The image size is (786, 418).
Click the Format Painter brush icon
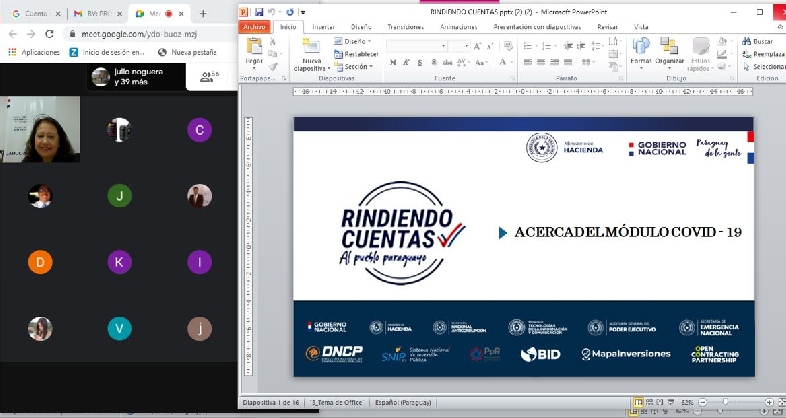[x=273, y=66]
